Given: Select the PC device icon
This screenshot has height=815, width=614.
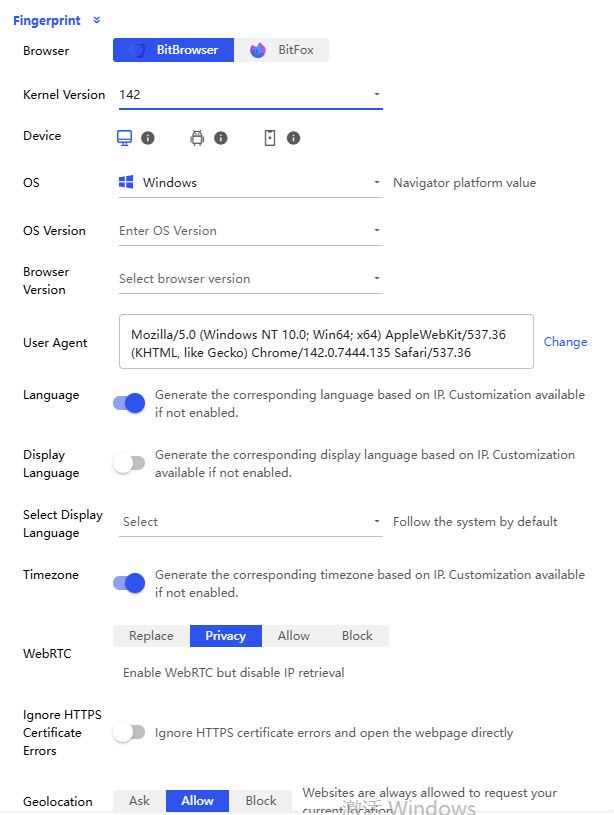Looking at the screenshot, I should click(124, 136).
